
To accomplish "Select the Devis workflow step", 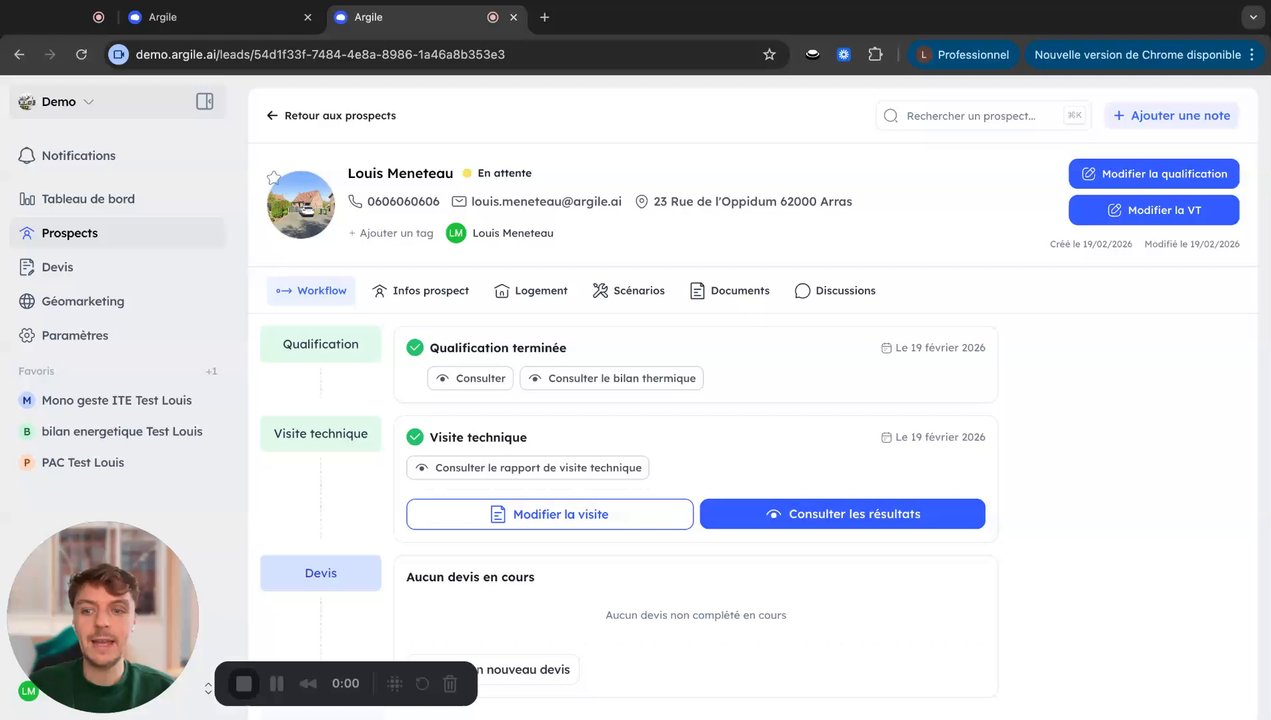I will (320, 573).
